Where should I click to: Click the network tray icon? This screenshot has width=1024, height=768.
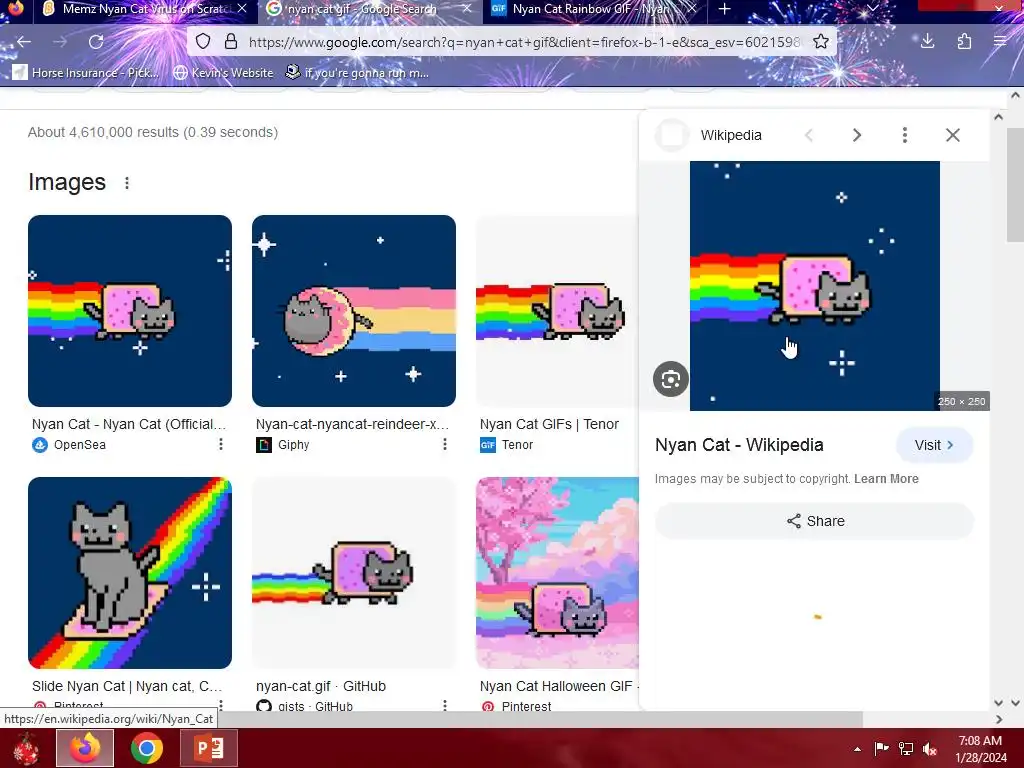[906, 749]
